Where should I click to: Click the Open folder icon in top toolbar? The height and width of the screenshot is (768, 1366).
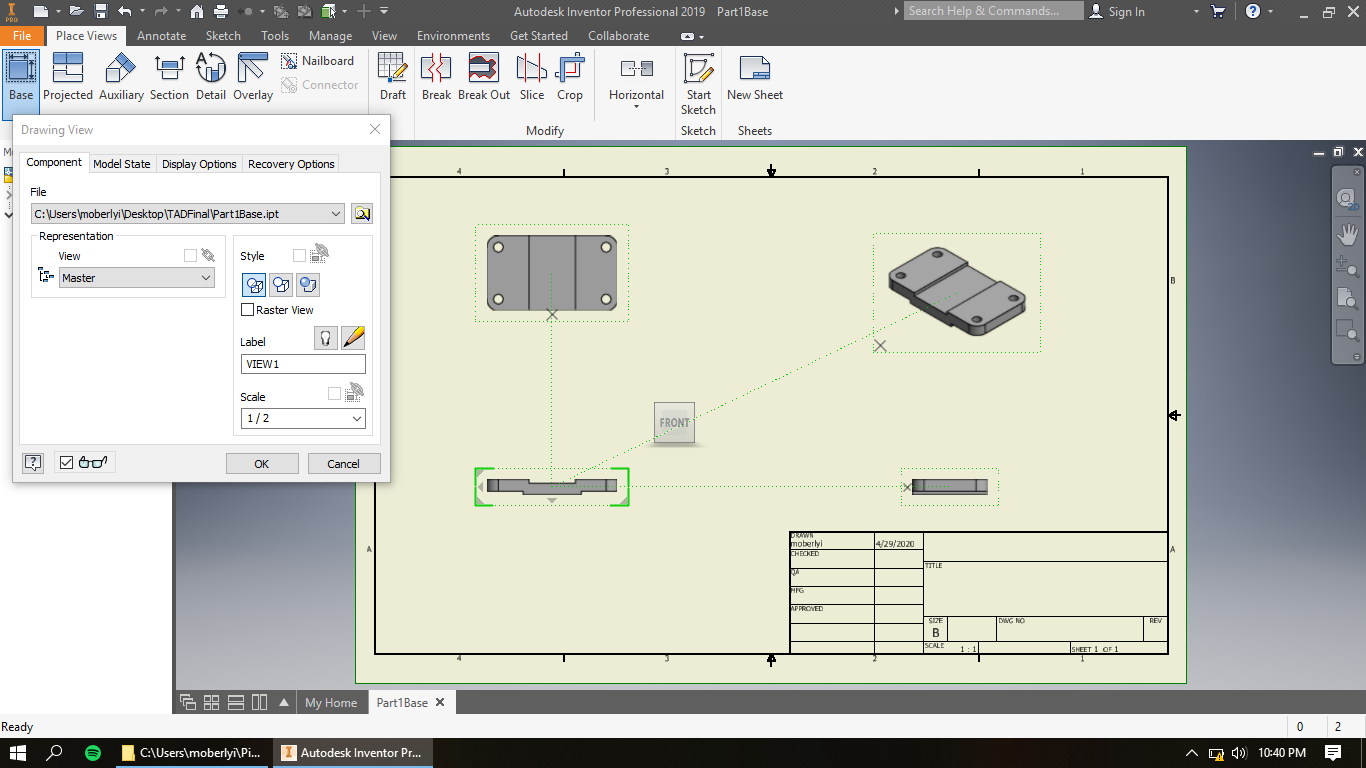77,11
